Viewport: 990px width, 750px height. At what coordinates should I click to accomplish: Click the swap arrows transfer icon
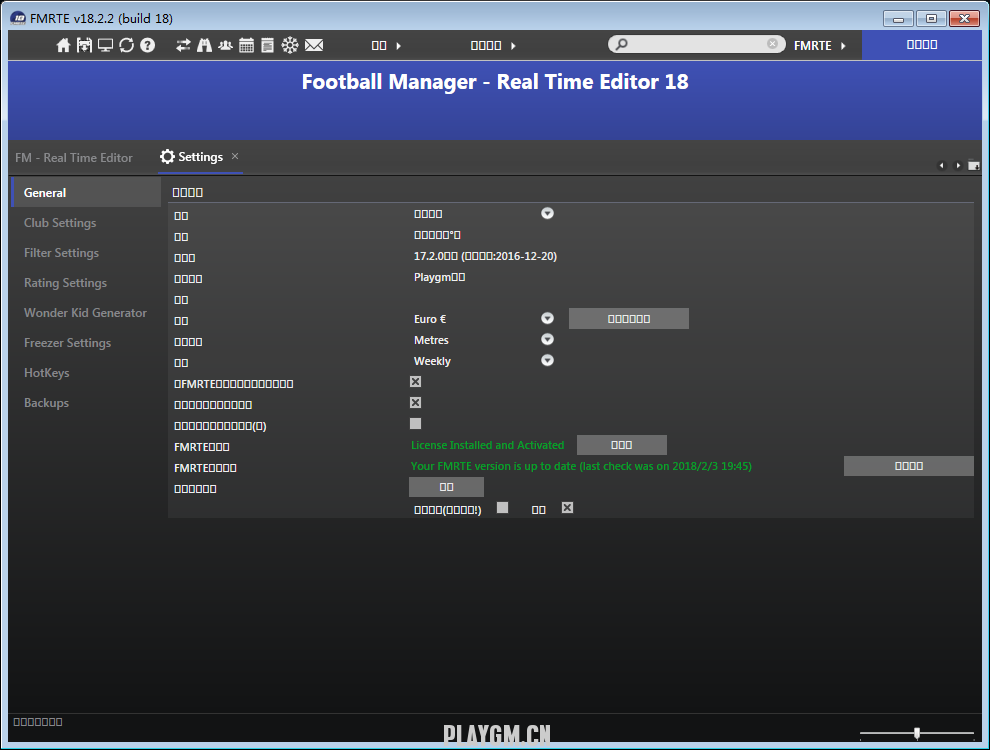pos(183,45)
